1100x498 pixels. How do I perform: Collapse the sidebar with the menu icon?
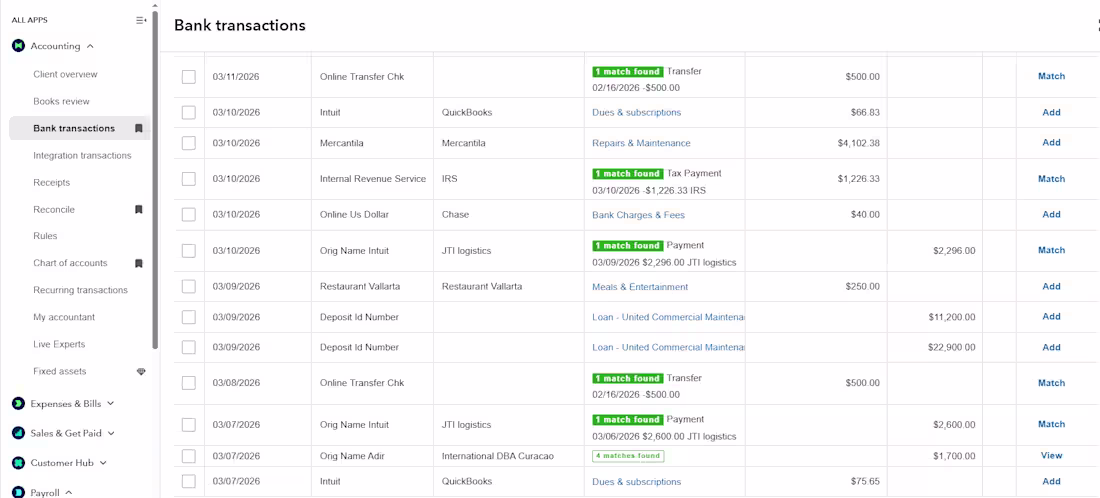(141, 20)
